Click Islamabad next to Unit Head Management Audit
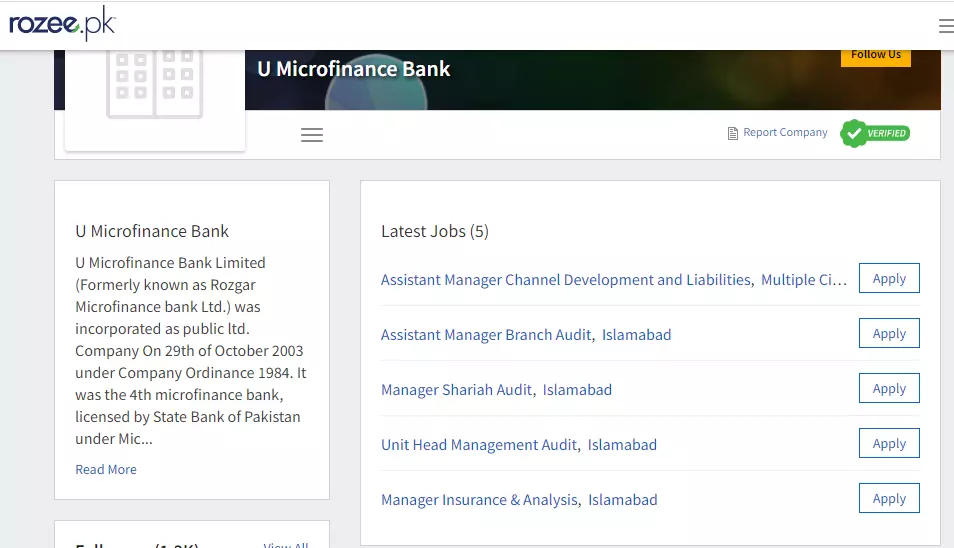Image resolution: width=954 pixels, height=548 pixels. pyautogui.click(x=622, y=445)
